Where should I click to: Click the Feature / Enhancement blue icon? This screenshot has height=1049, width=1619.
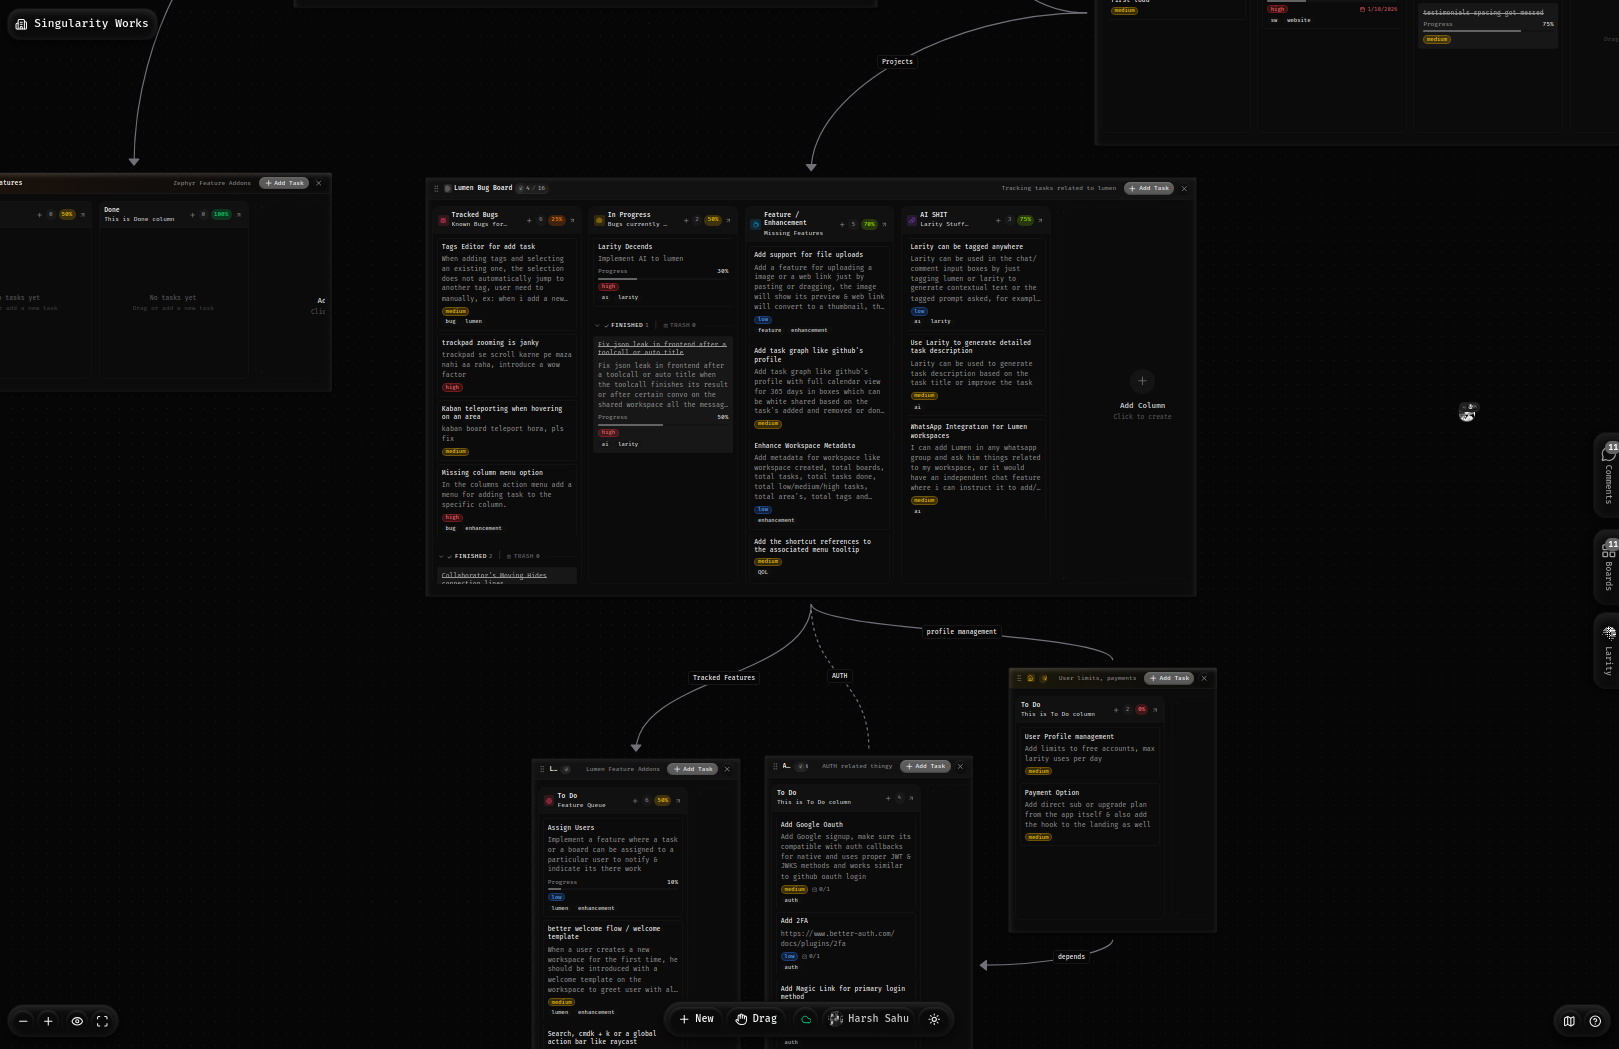pos(756,224)
